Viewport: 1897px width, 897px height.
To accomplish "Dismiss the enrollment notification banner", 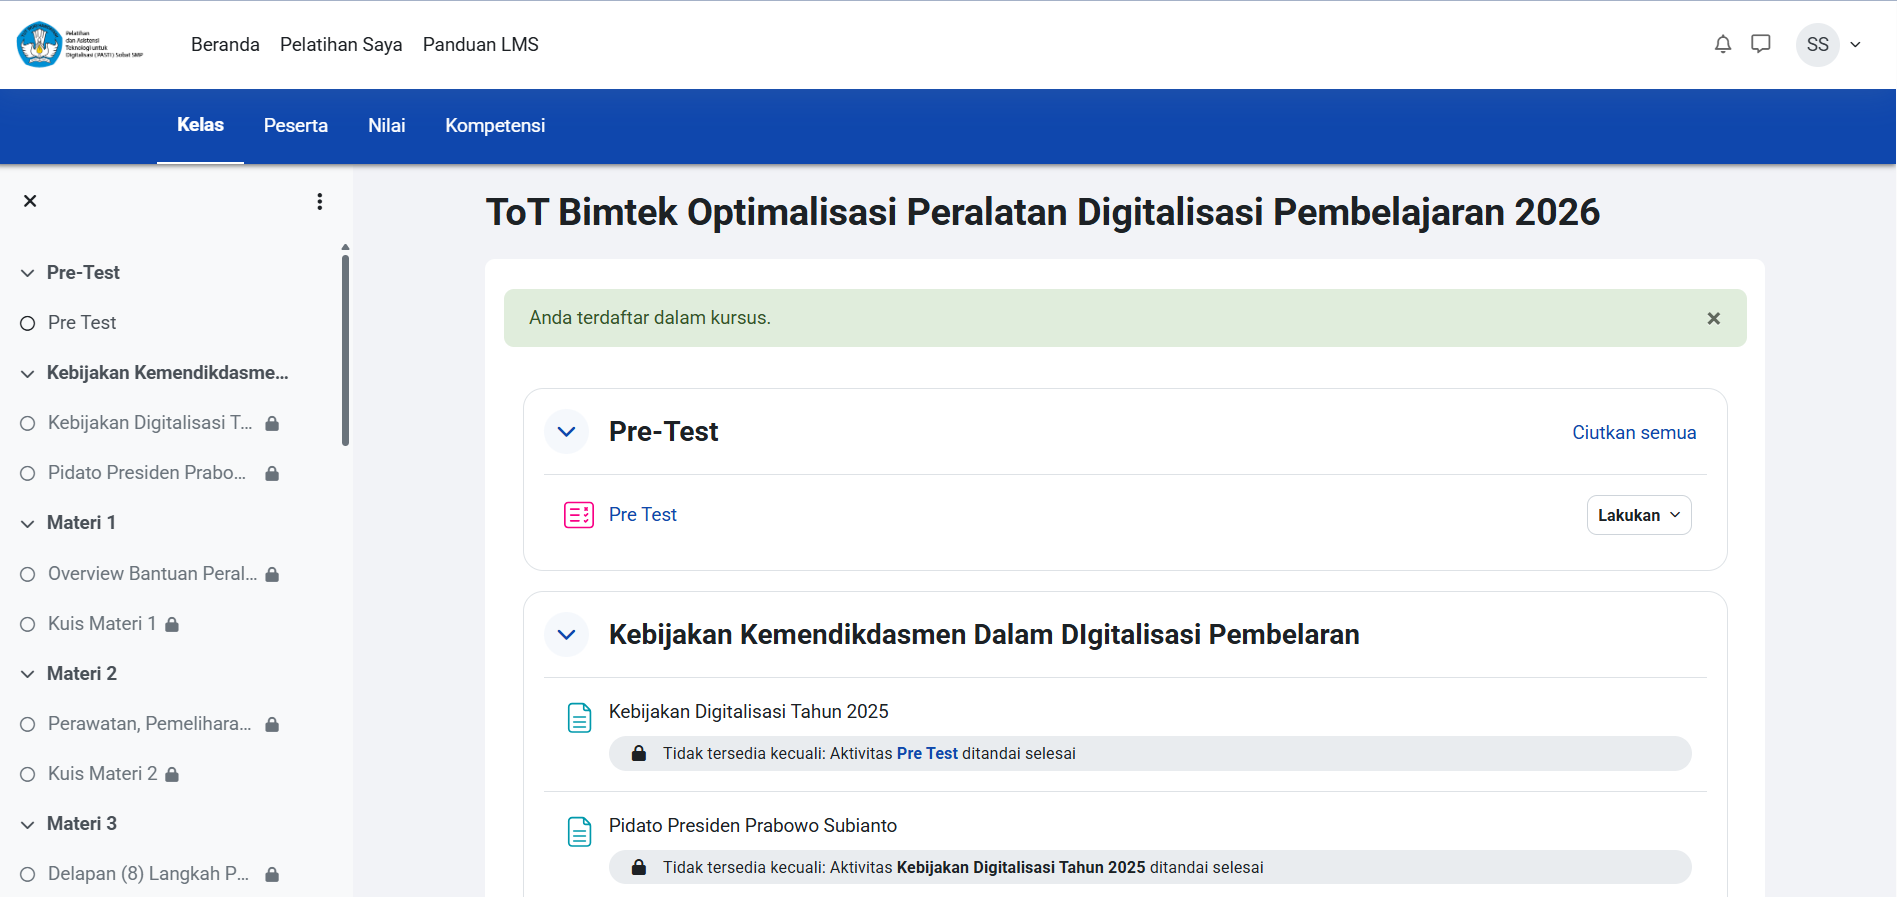I will 1713,318.
